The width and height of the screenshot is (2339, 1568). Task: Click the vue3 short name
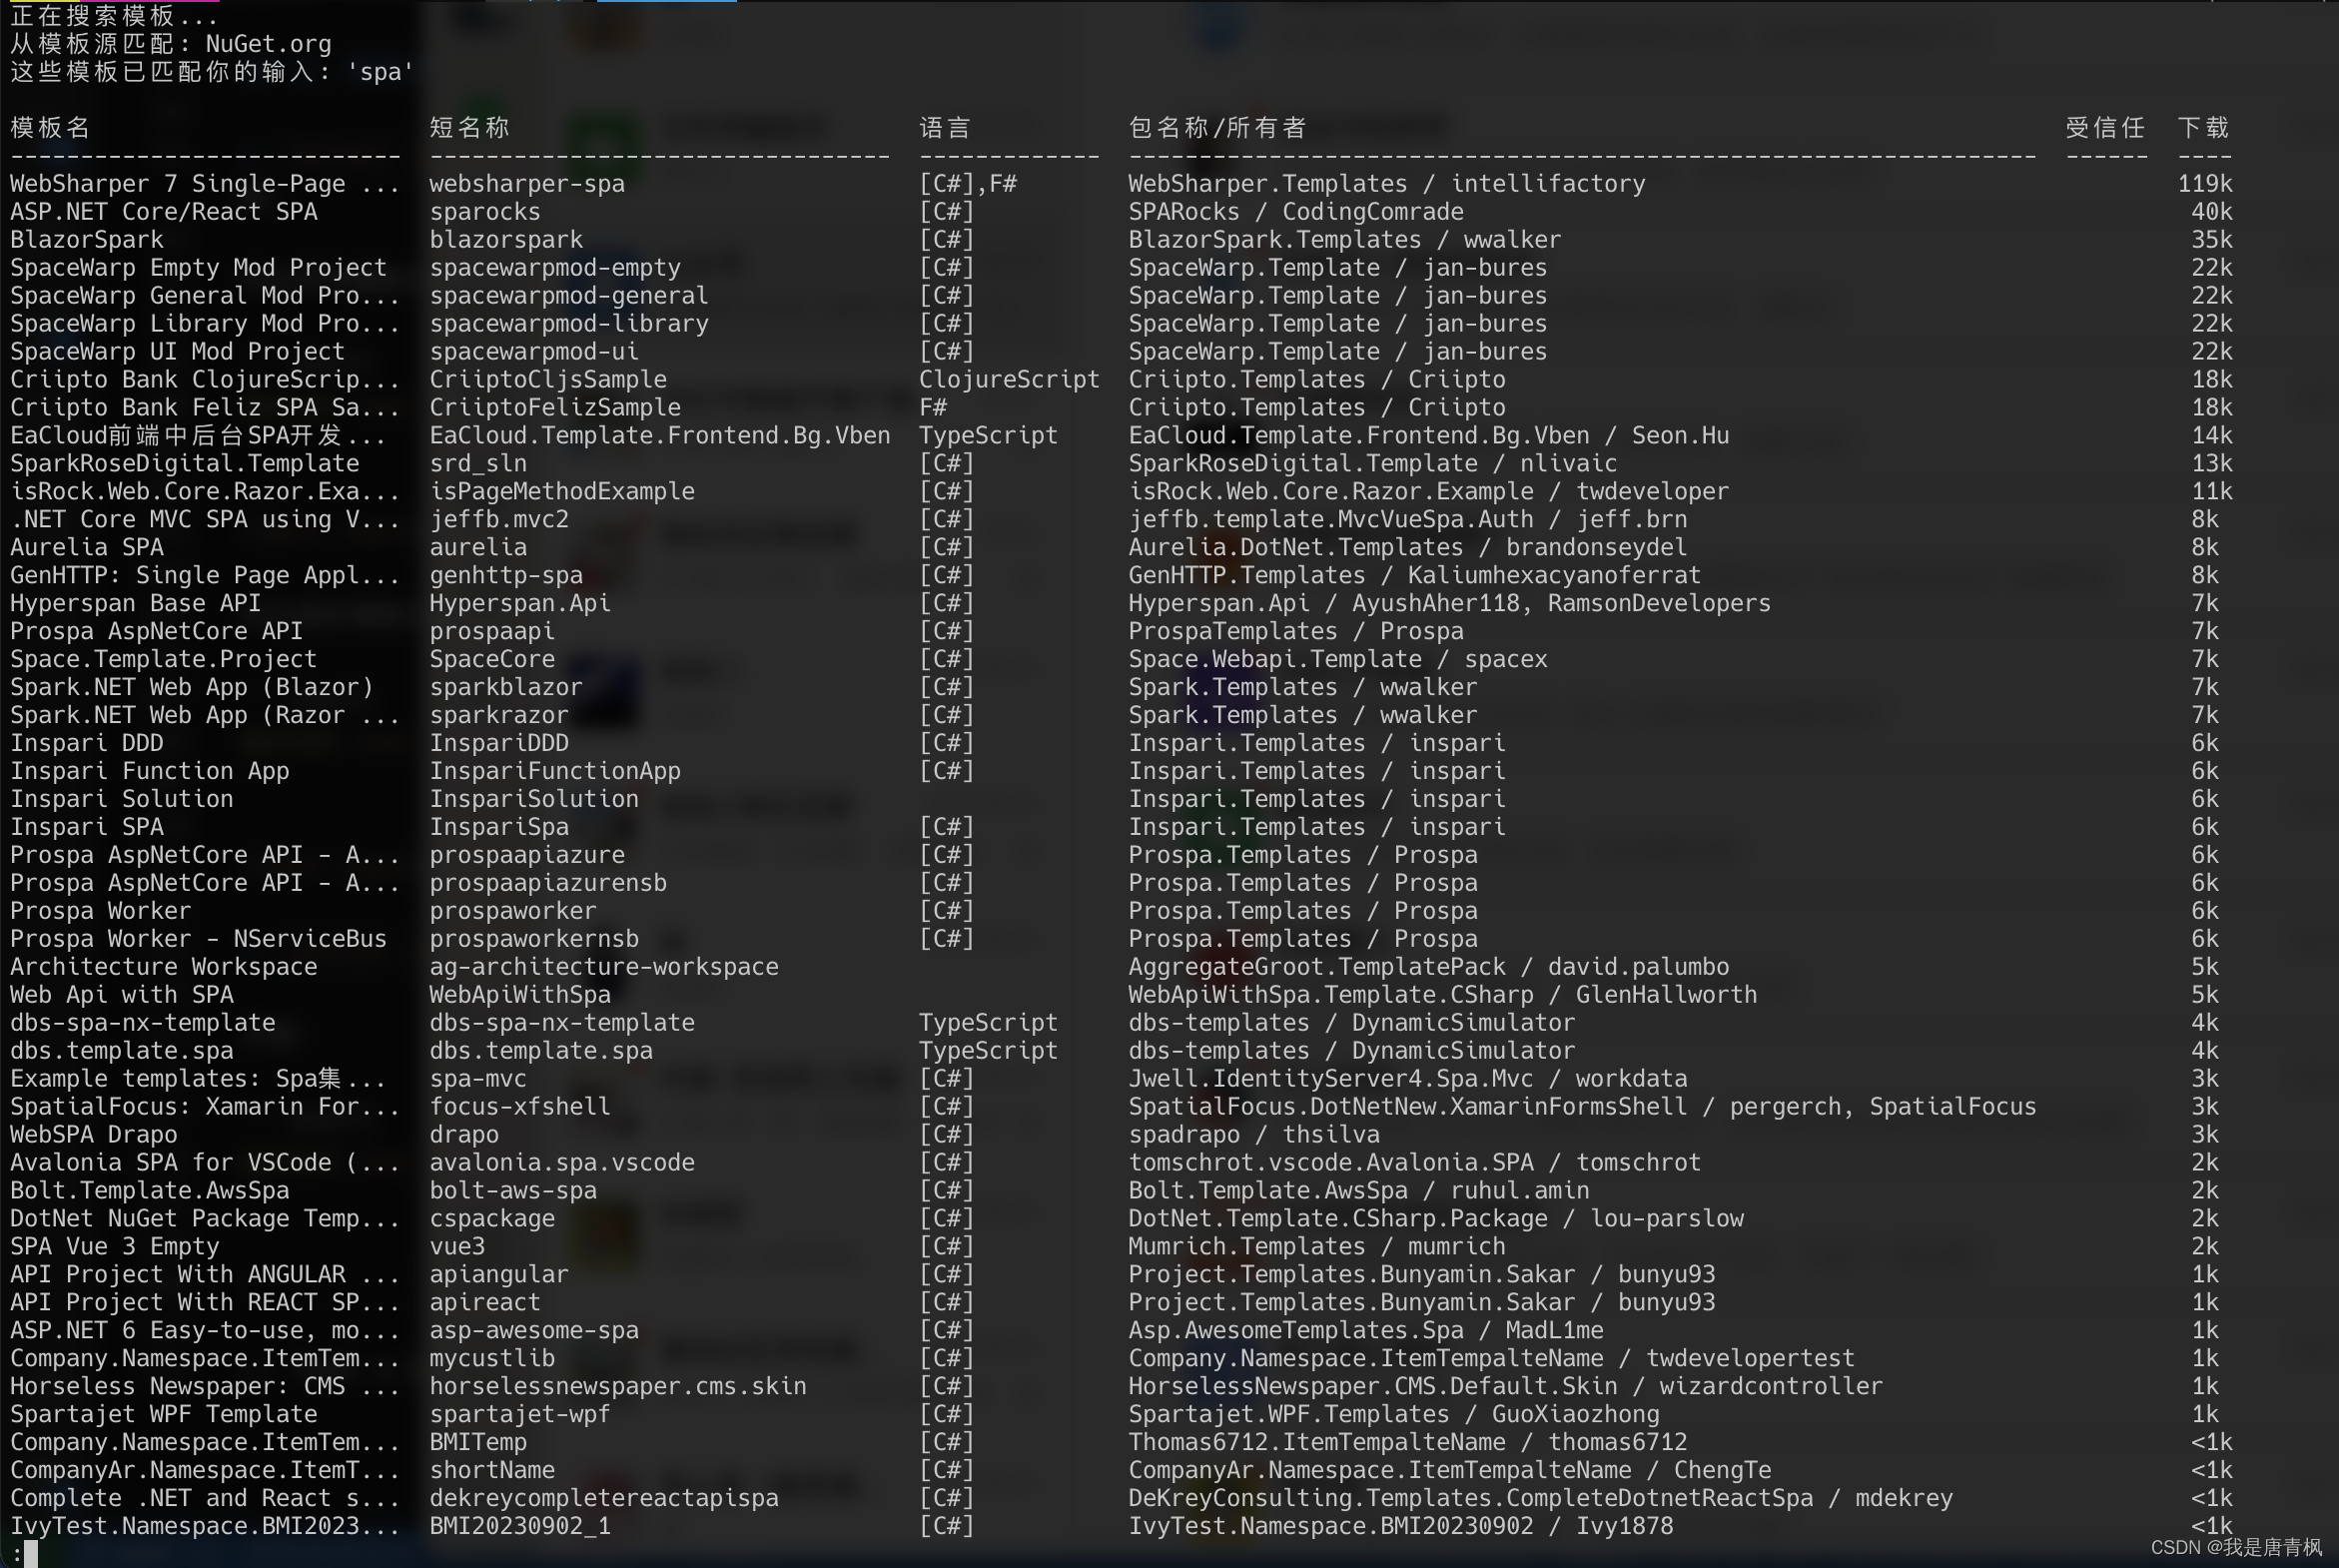click(457, 1247)
